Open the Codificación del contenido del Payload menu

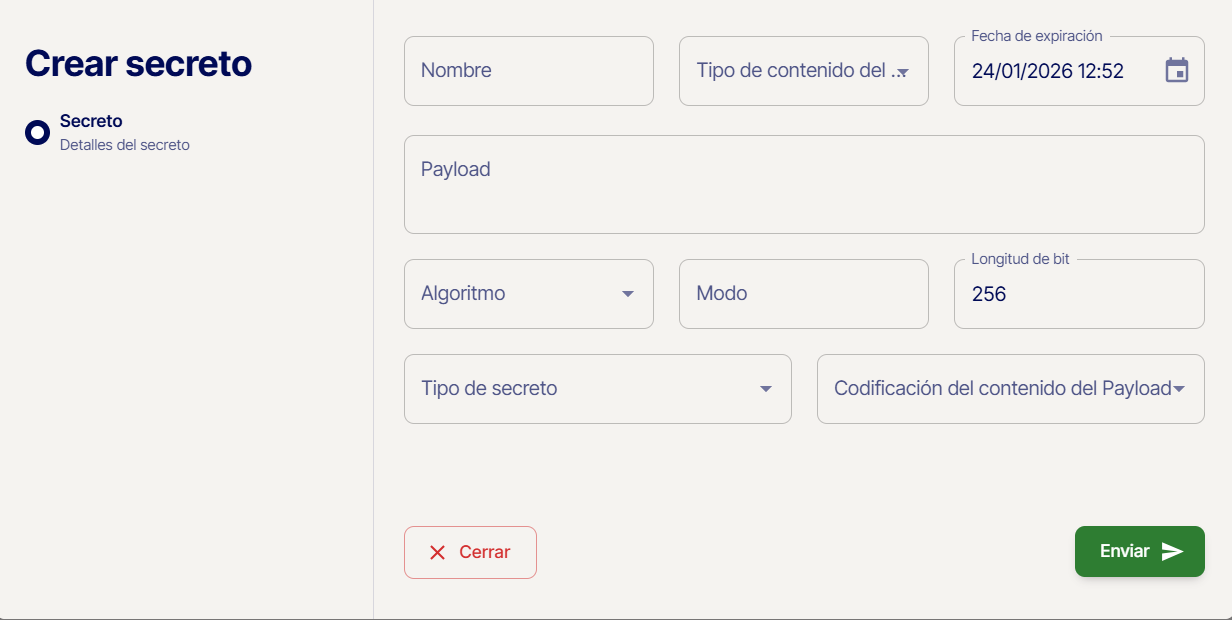[1010, 388]
